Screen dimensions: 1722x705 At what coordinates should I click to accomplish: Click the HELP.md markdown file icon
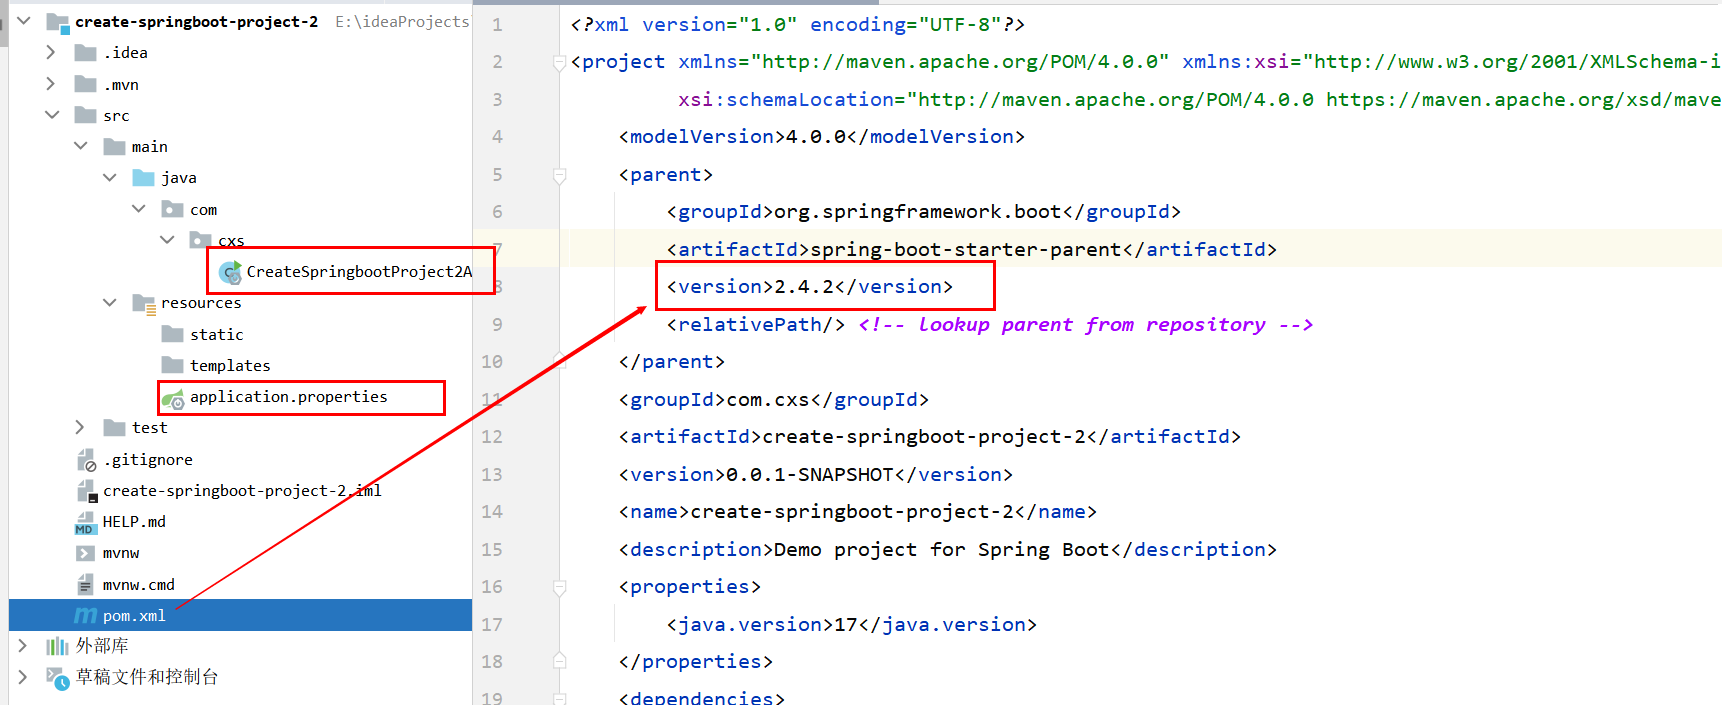coord(86,522)
